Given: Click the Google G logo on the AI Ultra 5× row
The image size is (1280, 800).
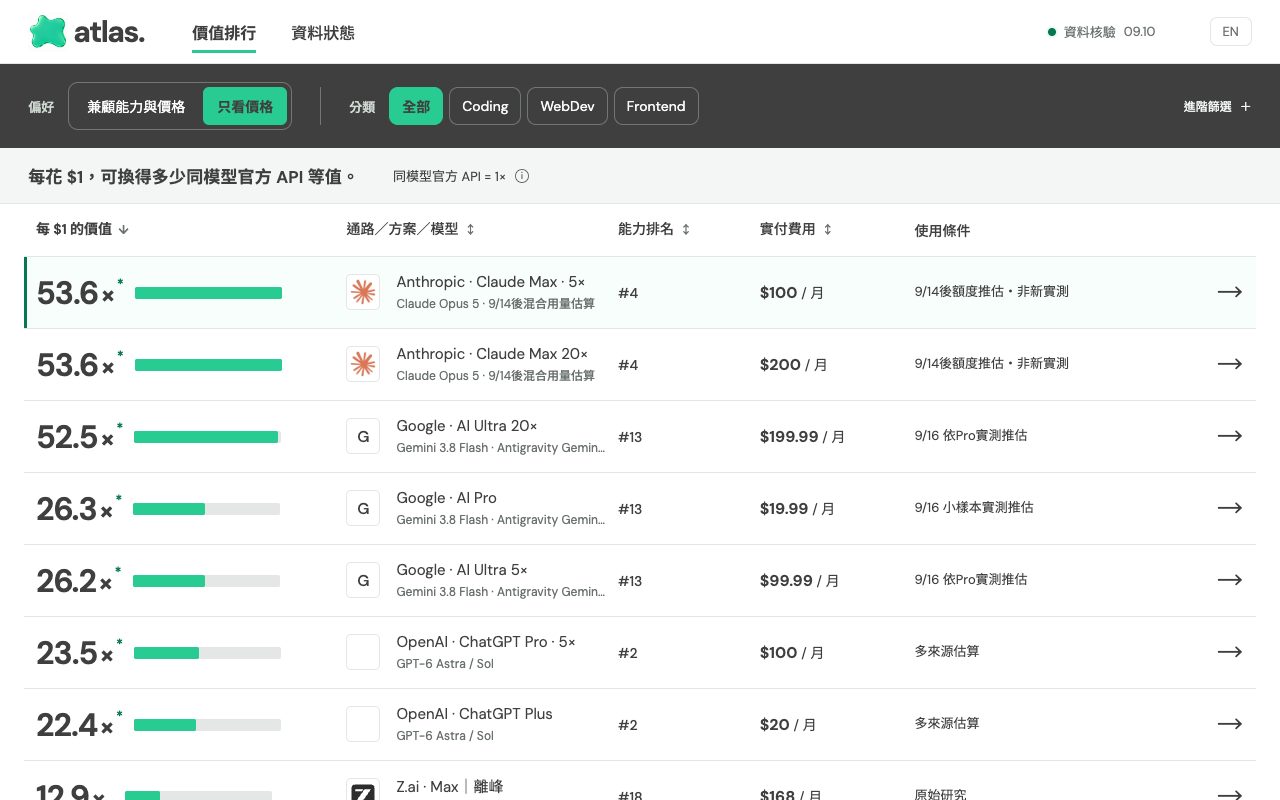Looking at the screenshot, I should [x=363, y=580].
